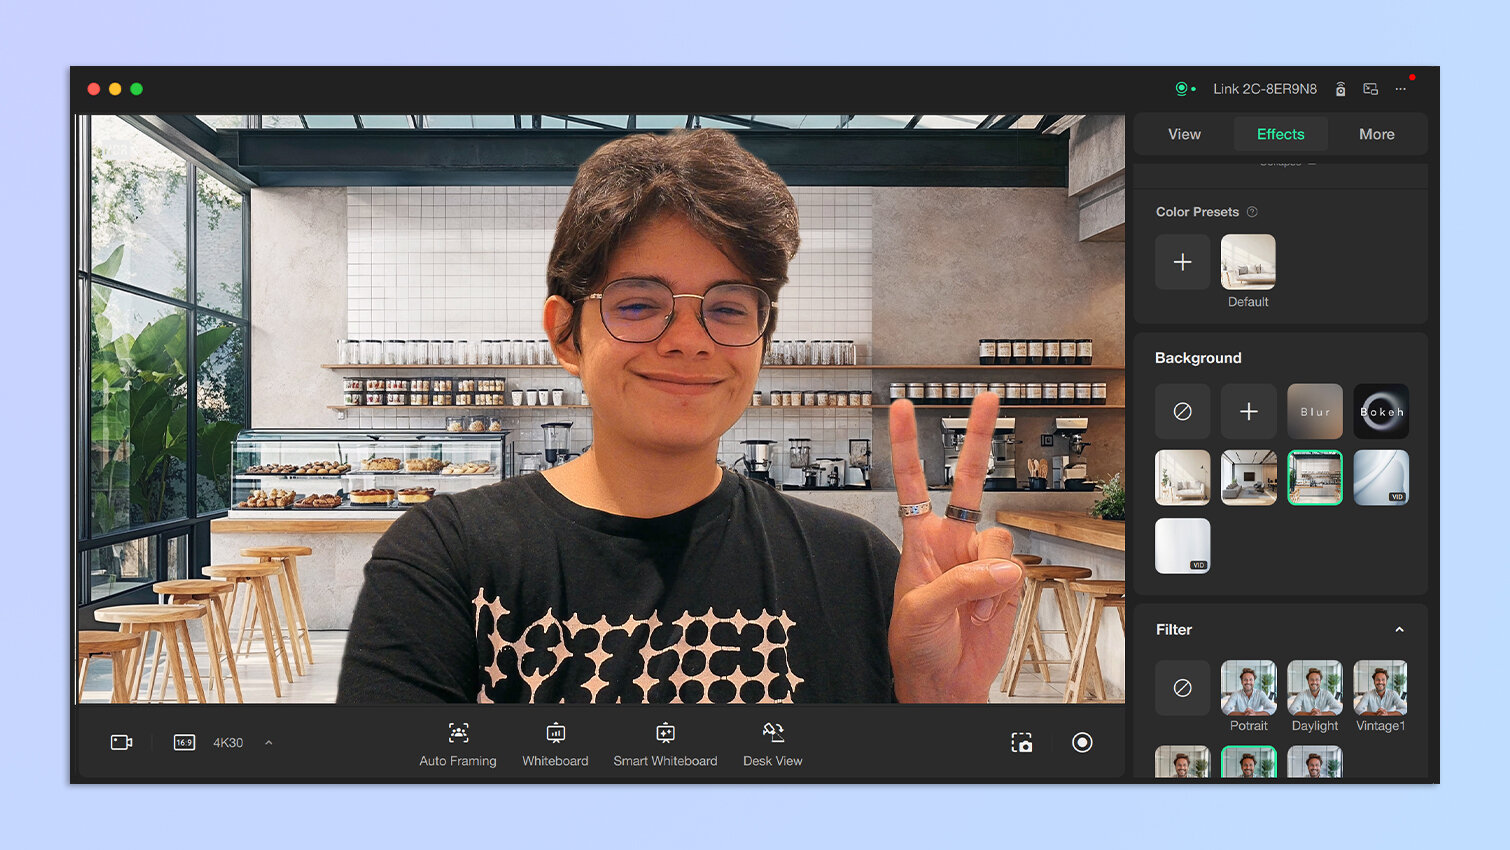This screenshot has height=850, width=1510.
Task: Select the Daylight filter thumbnail
Action: (1314, 688)
